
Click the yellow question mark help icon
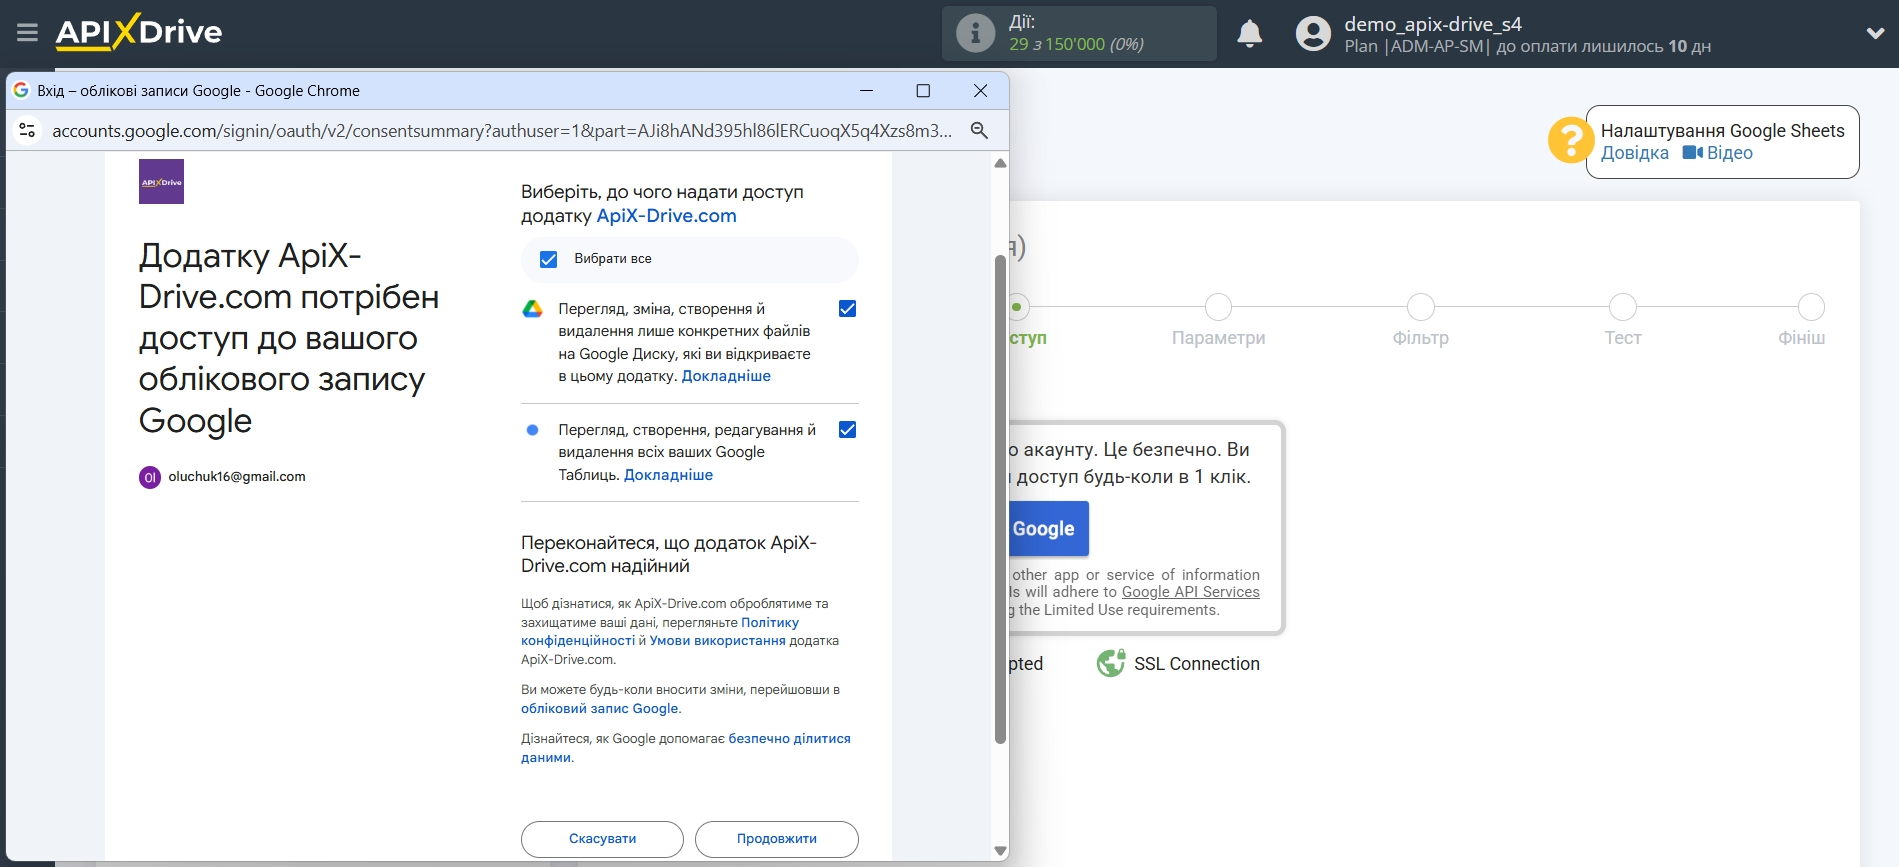pos(1569,141)
